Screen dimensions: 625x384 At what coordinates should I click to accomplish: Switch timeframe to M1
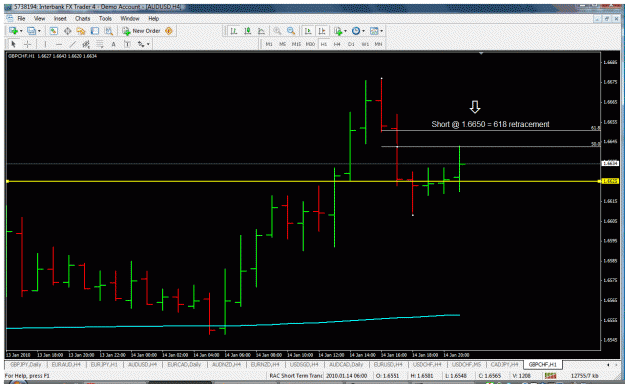tap(269, 44)
